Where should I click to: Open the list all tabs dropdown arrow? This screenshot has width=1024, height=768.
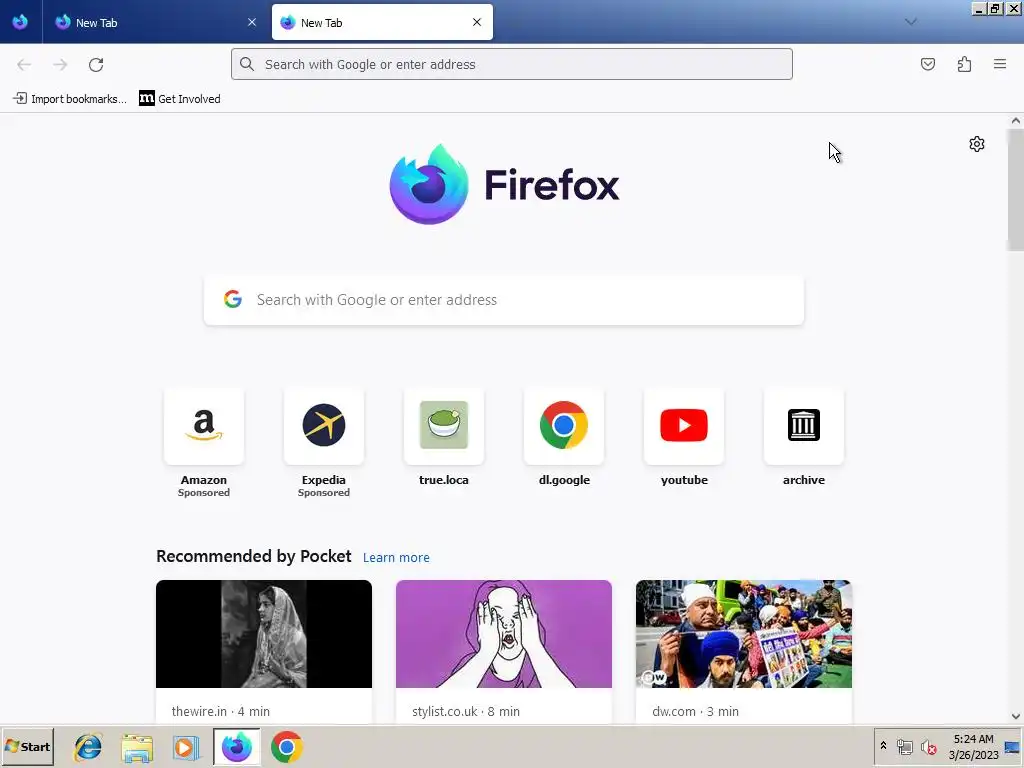(x=910, y=22)
